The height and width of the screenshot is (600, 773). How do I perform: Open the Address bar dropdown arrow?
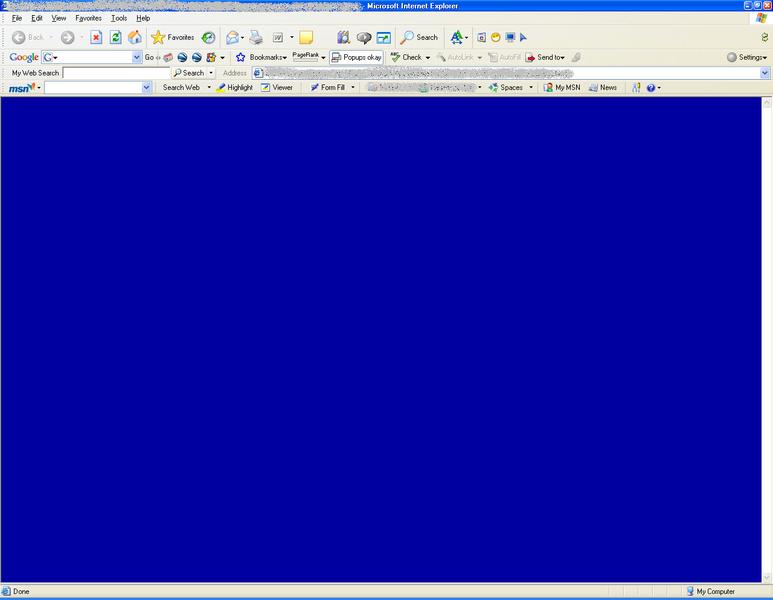tap(765, 73)
